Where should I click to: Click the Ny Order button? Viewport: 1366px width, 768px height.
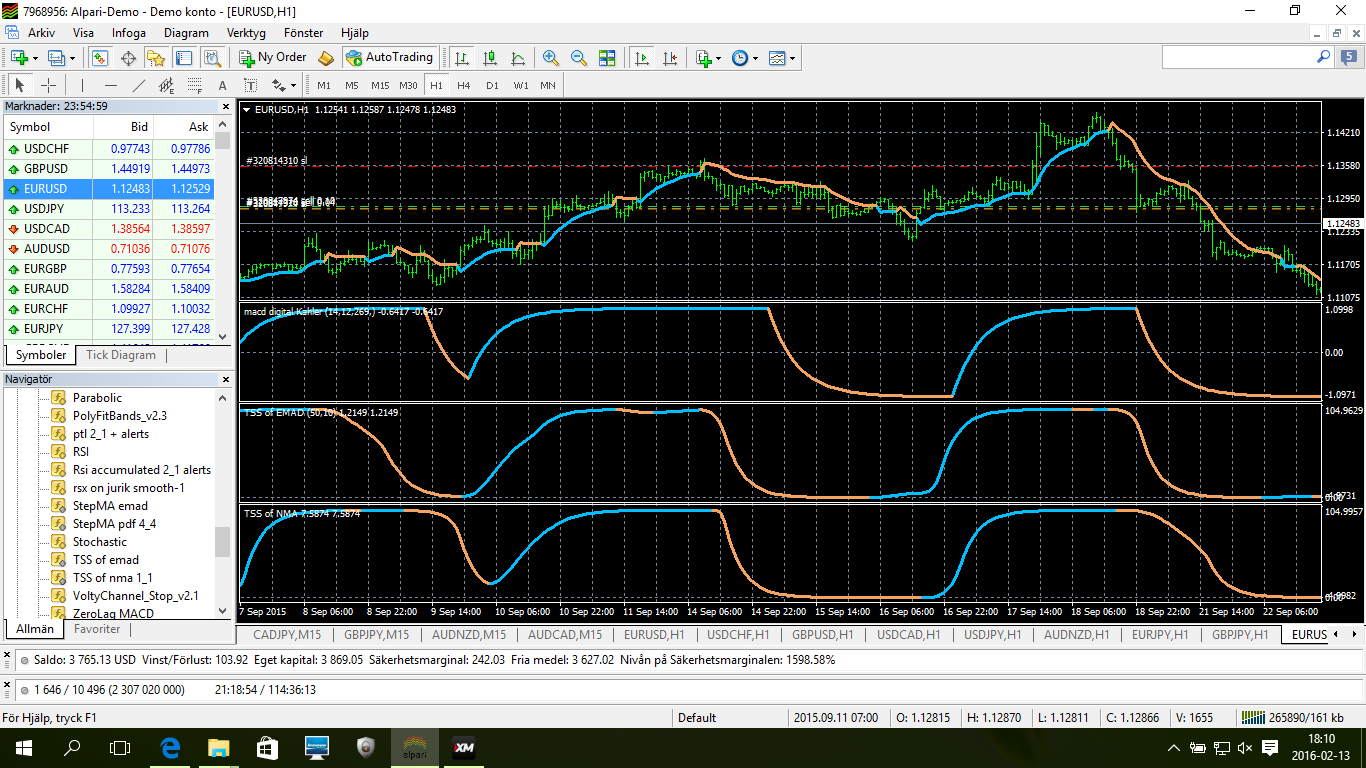click(273, 58)
